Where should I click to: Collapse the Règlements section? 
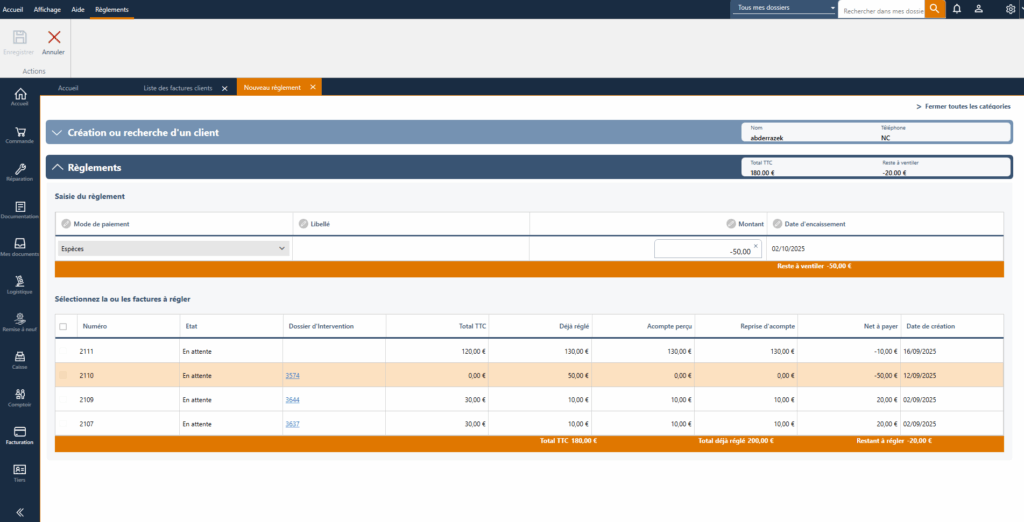58,168
